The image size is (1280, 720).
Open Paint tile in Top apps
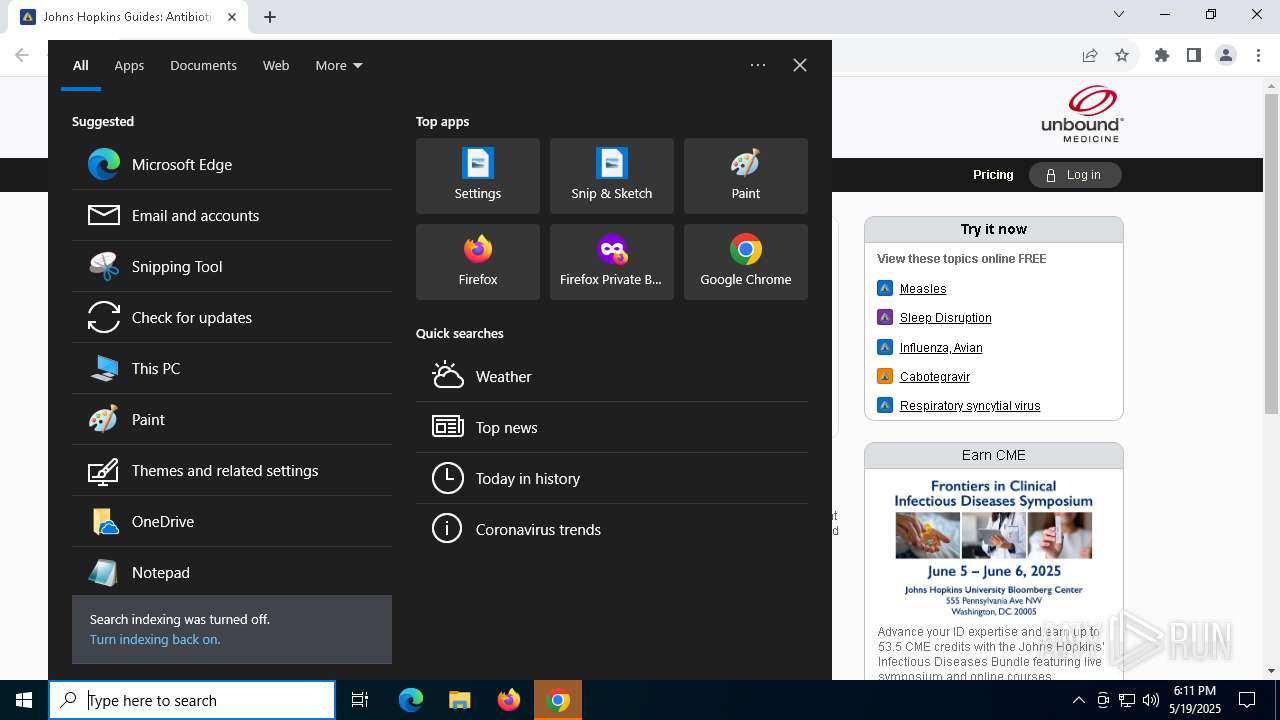coord(746,176)
